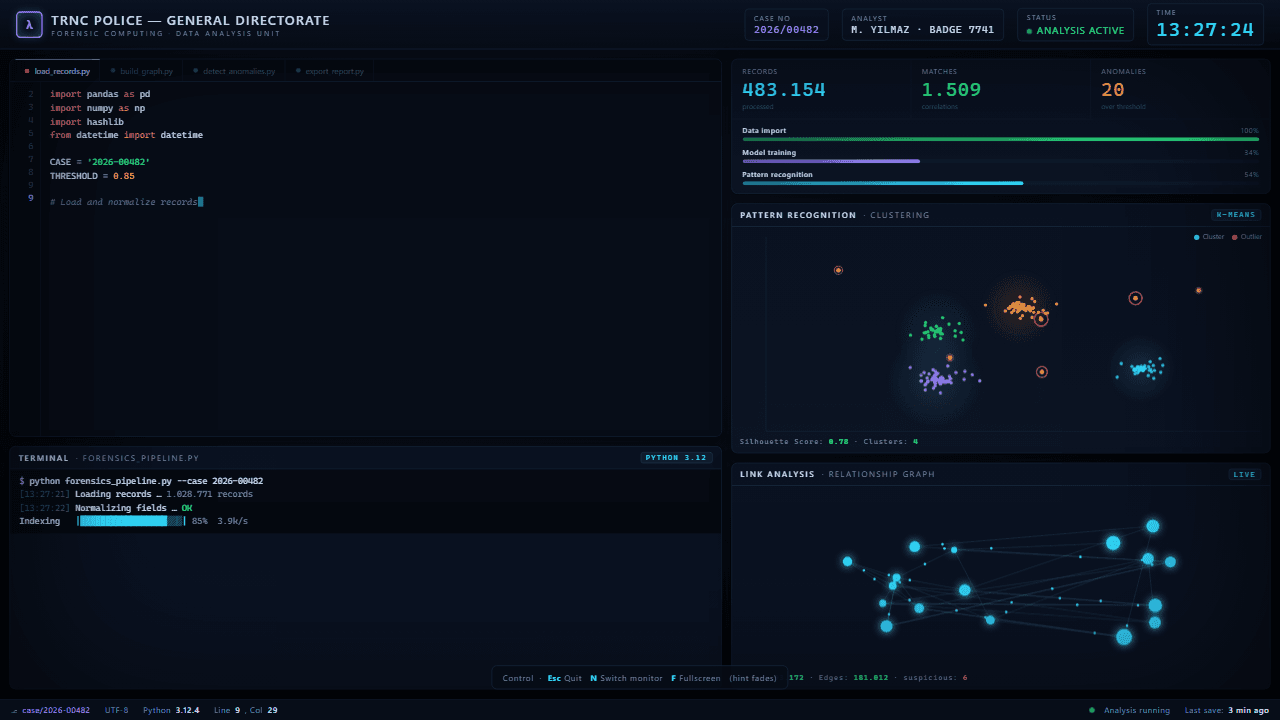Click the Silhouette Score 0.78 text

(x=794, y=441)
